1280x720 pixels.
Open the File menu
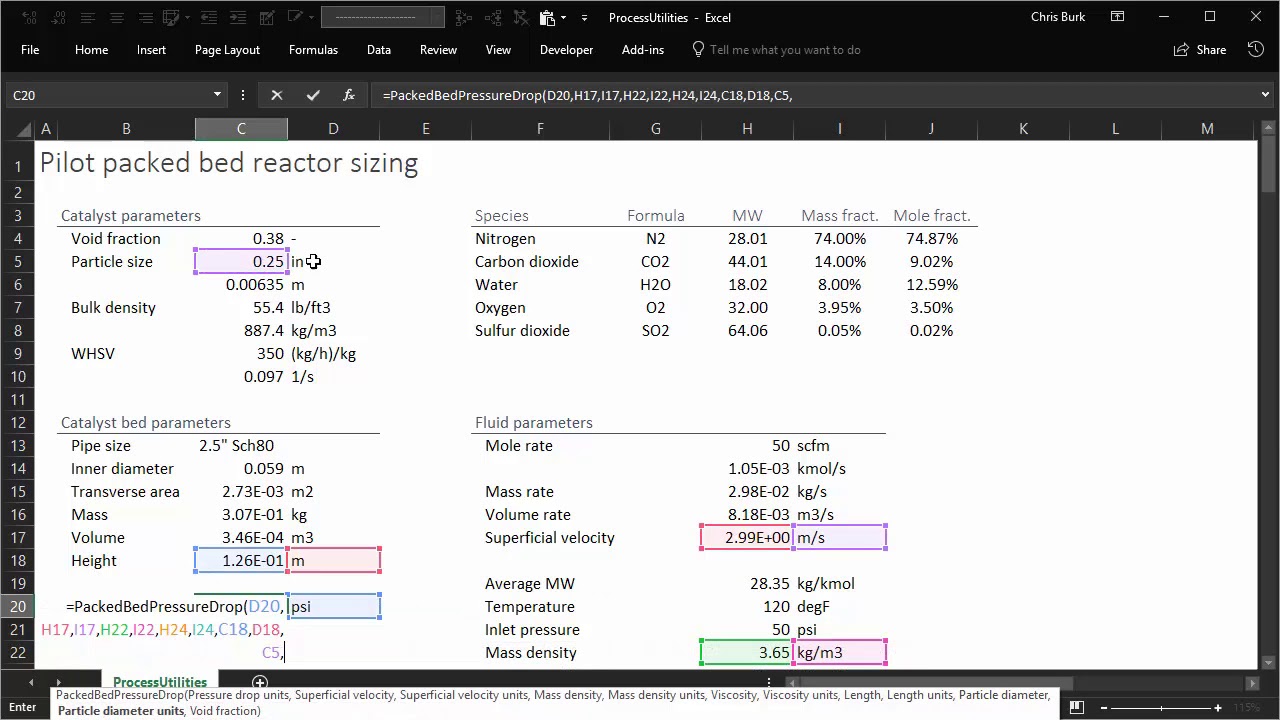point(30,50)
